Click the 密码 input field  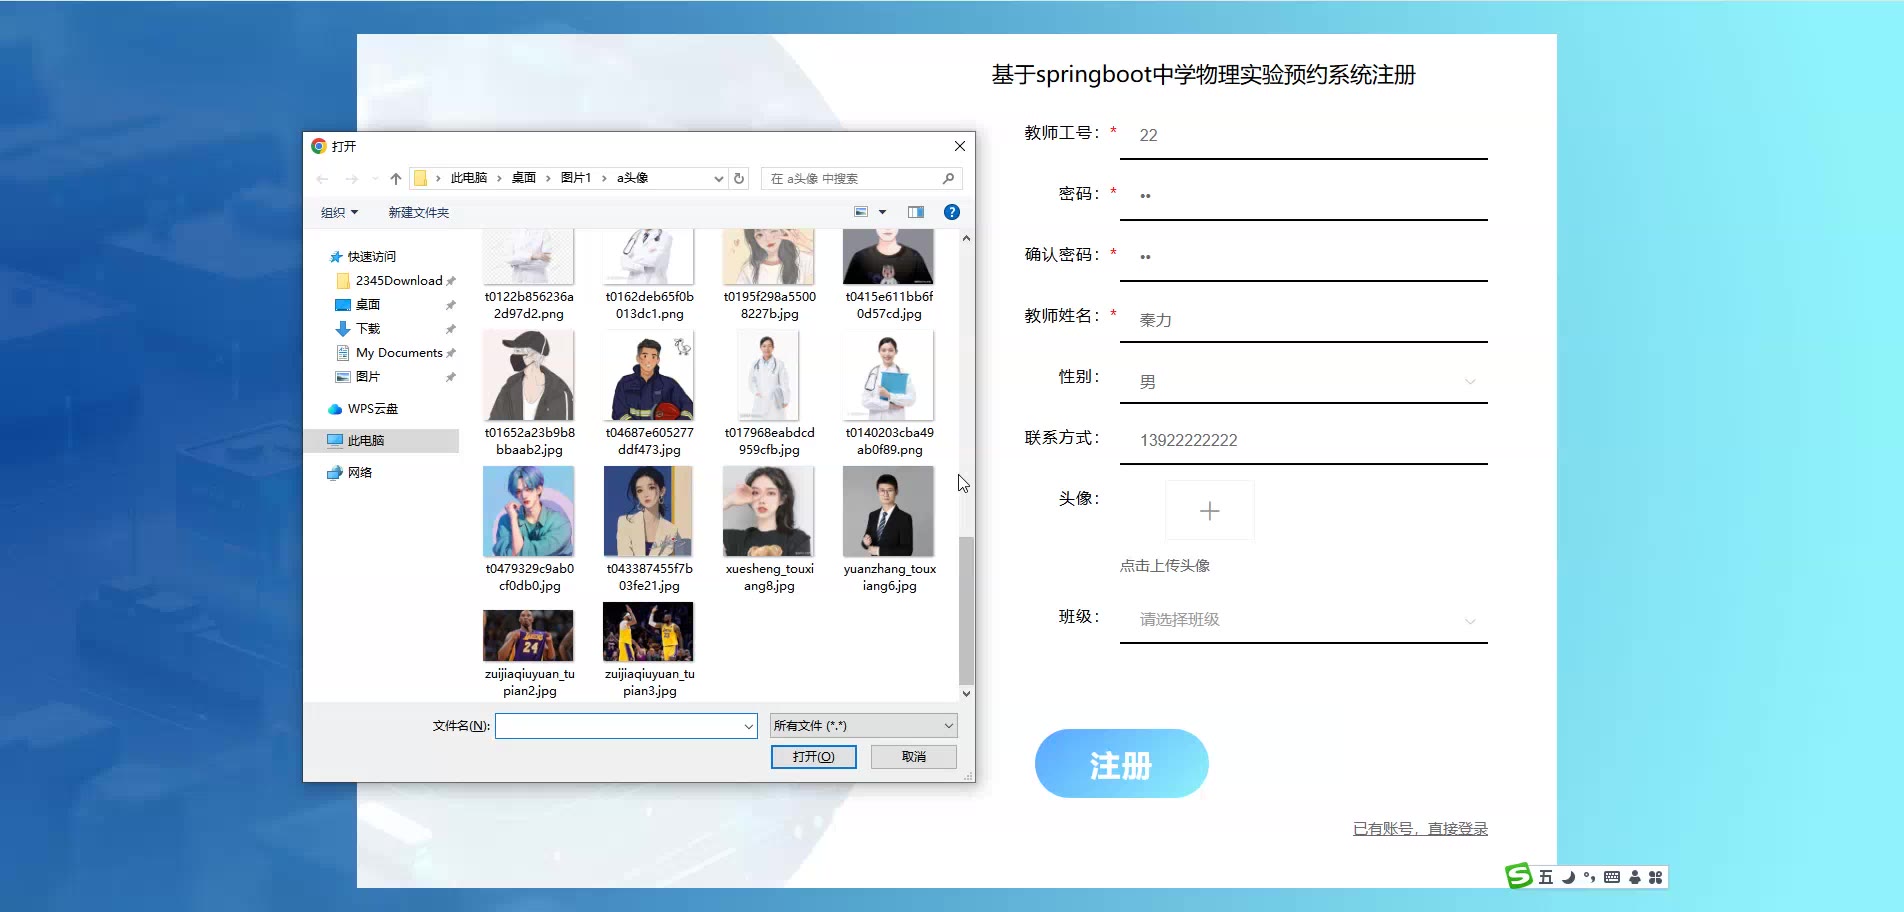(1304, 196)
